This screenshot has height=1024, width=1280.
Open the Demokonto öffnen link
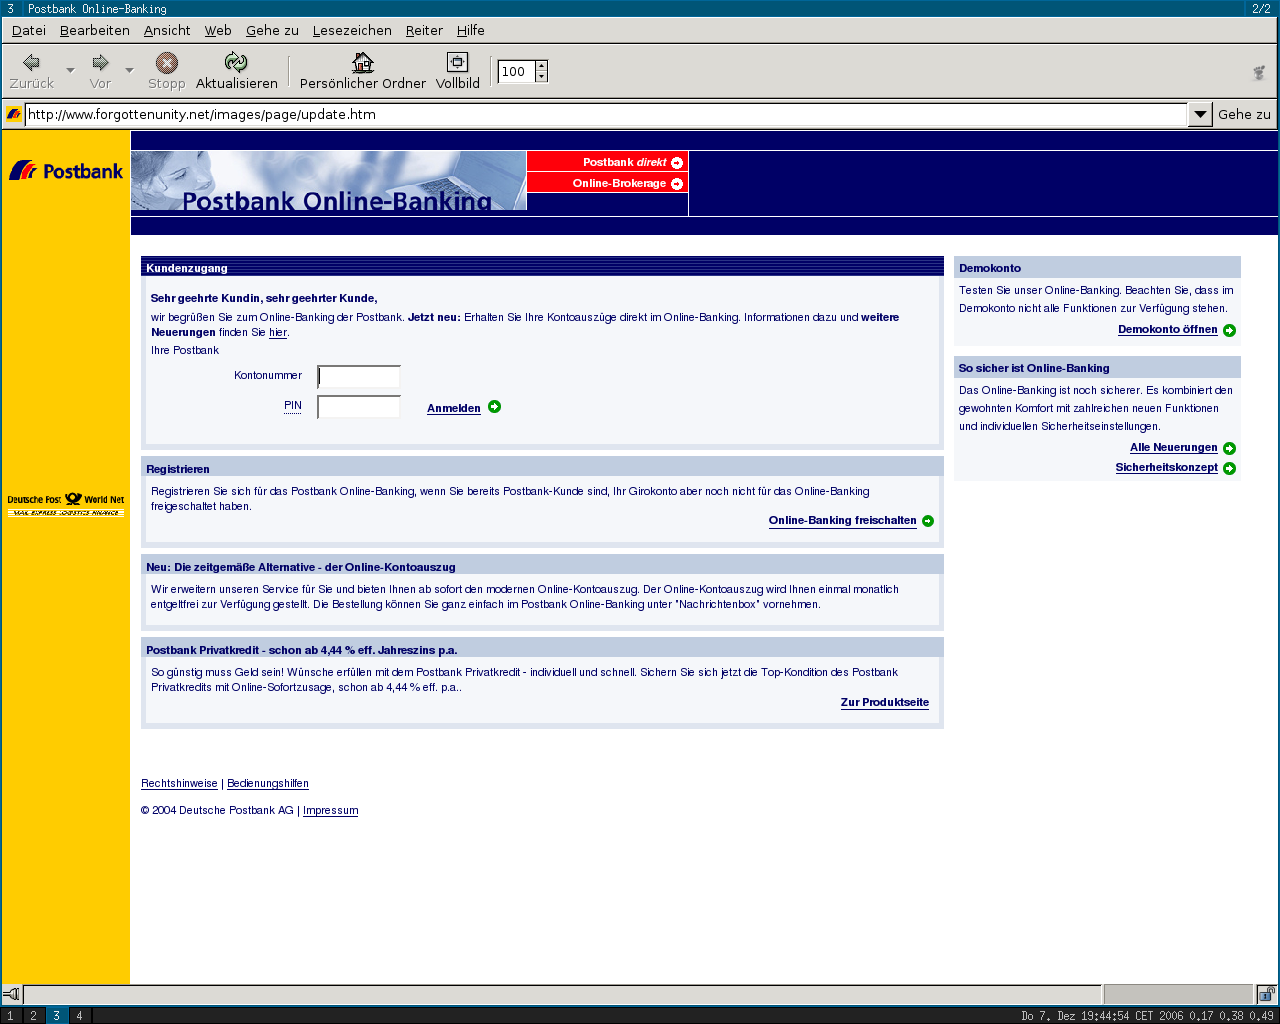coord(1168,330)
